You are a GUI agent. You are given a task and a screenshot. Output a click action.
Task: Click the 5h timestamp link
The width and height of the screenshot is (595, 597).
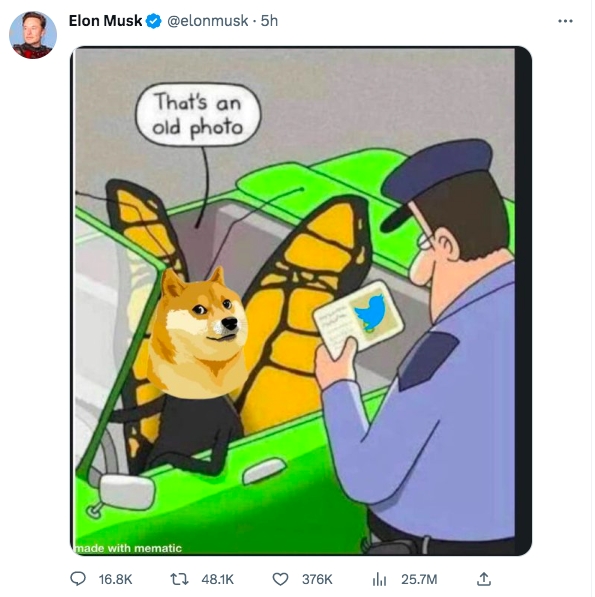point(270,21)
